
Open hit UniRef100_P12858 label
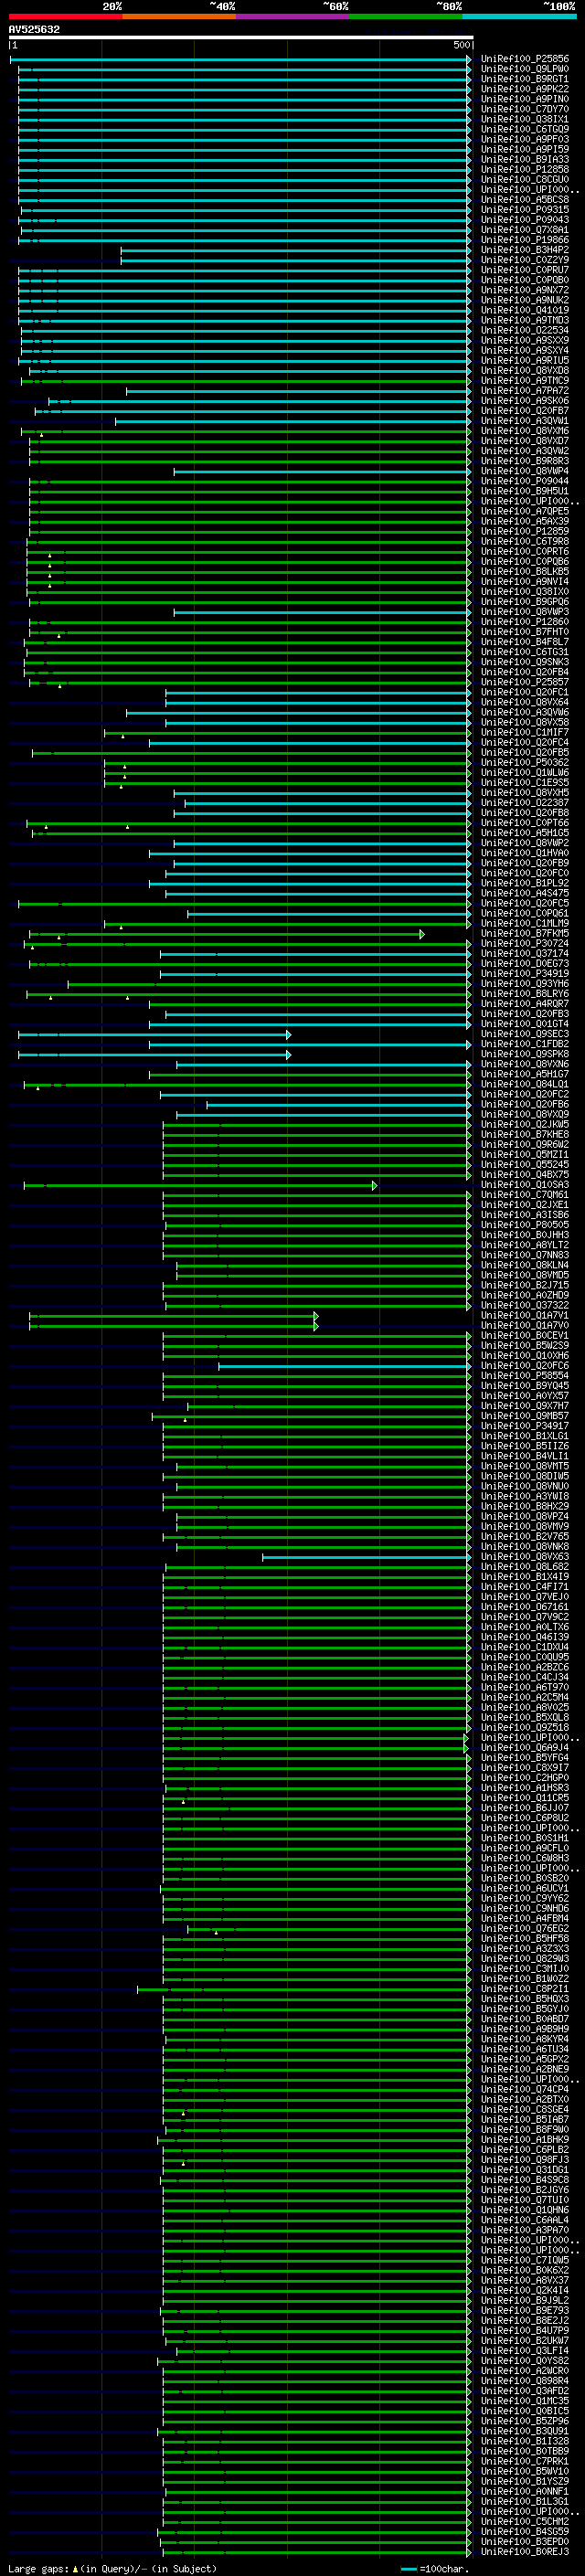[525, 169]
